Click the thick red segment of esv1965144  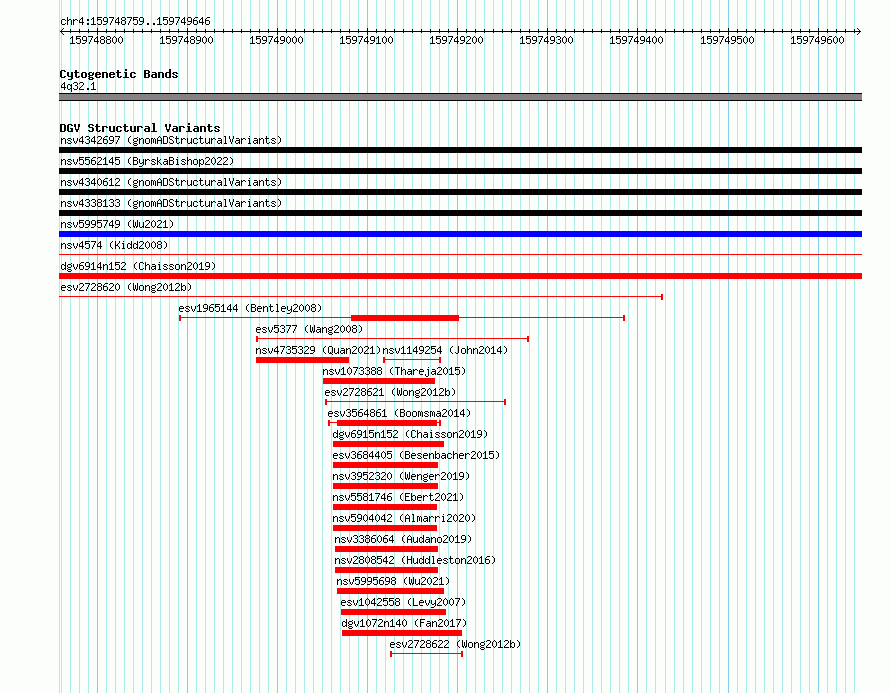pos(405,318)
